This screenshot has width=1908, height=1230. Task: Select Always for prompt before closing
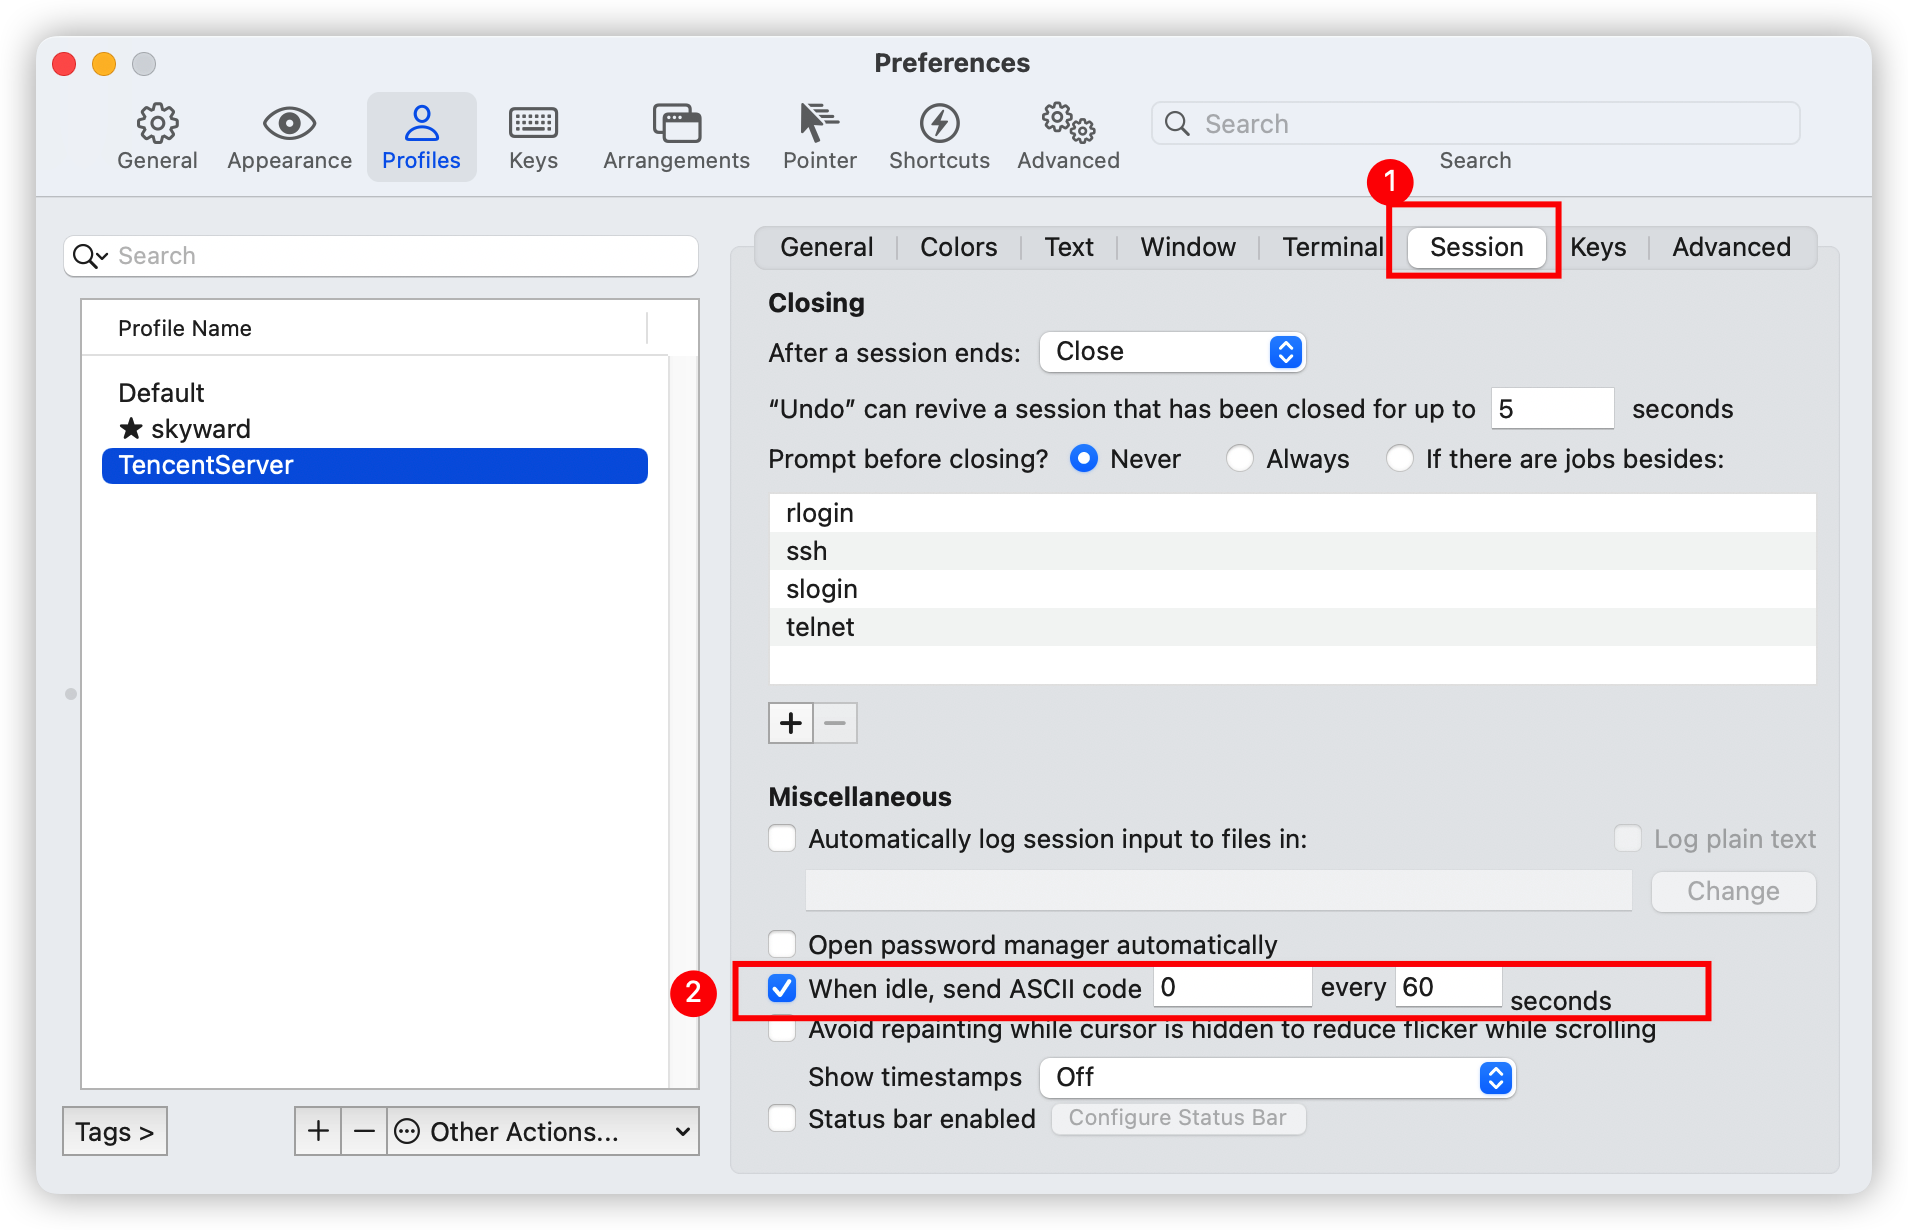1240,458
